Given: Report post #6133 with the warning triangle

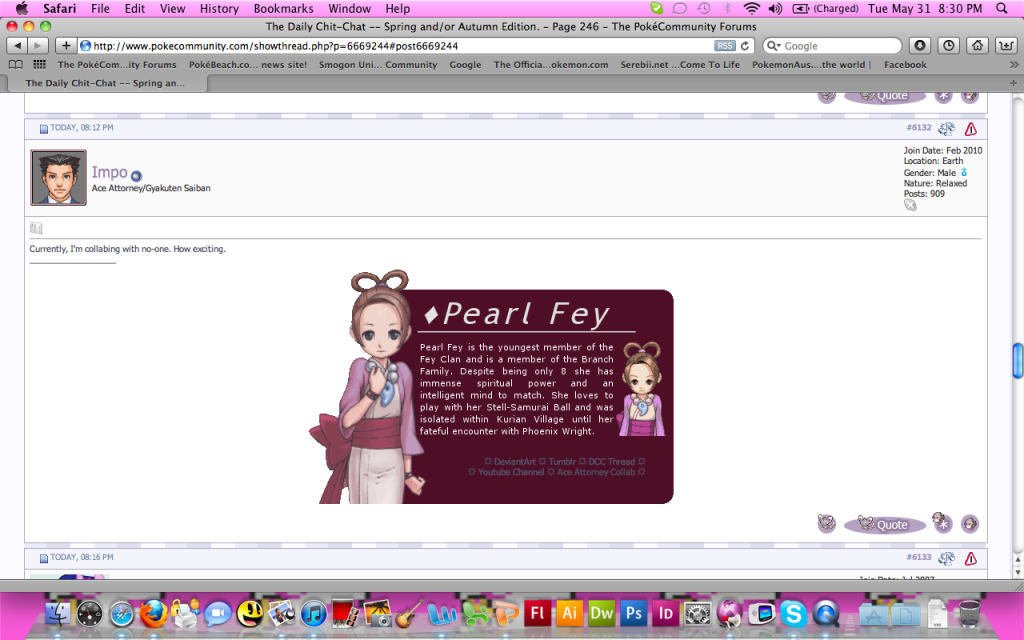Looking at the screenshot, I should (x=971, y=558).
